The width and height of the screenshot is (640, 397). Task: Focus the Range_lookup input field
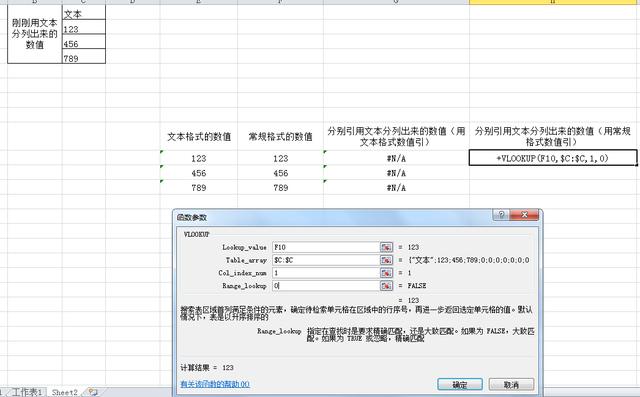click(326, 286)
